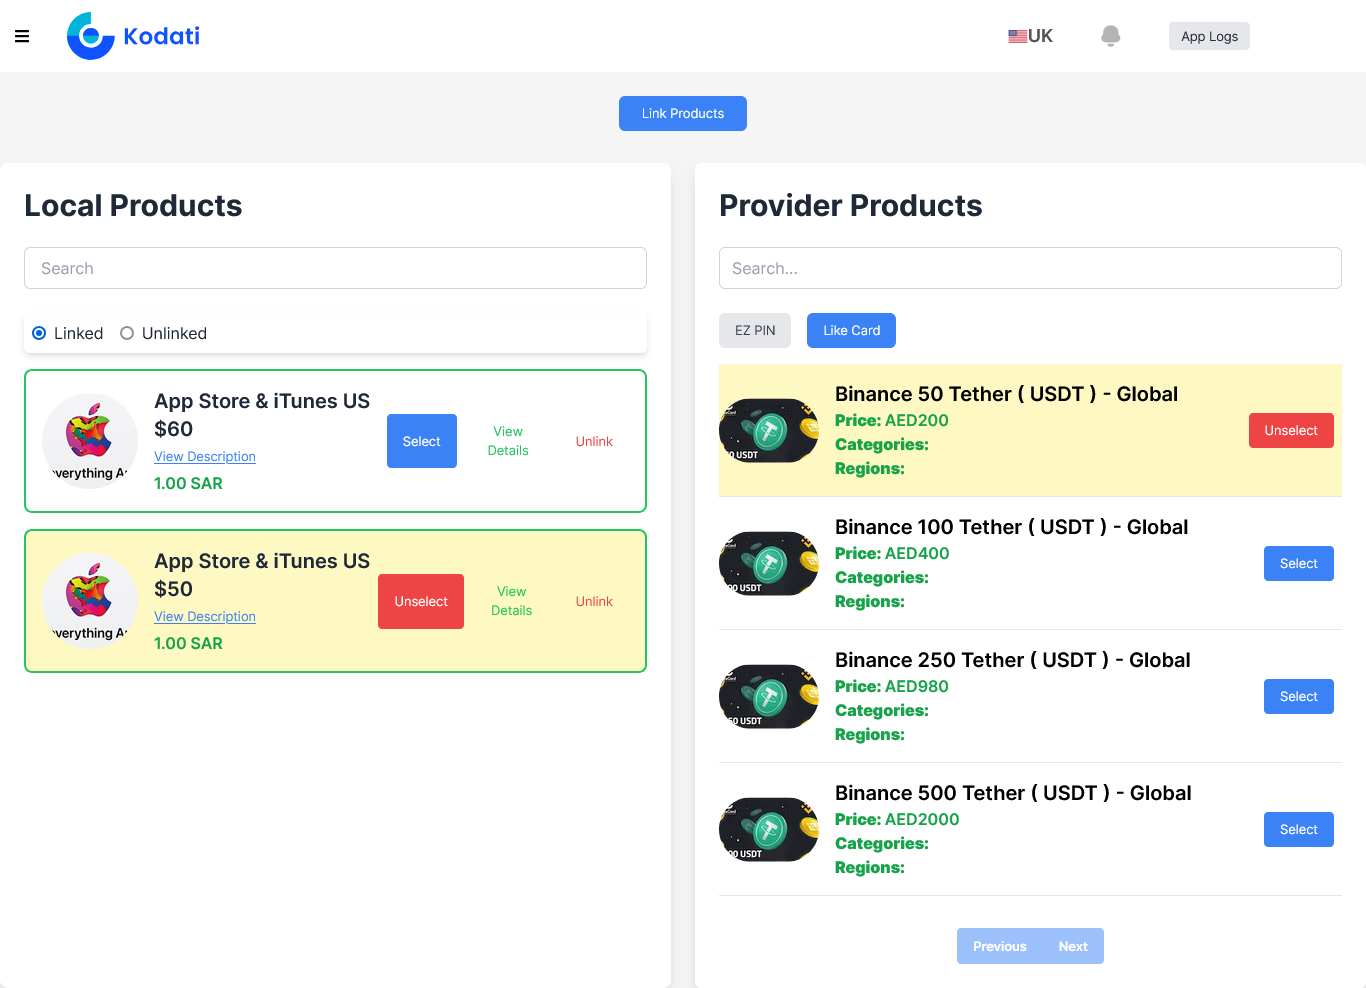Go to the Next page
This screenshot has height=988, width=1366.
pyautogui.click(x=1073, y=946)
